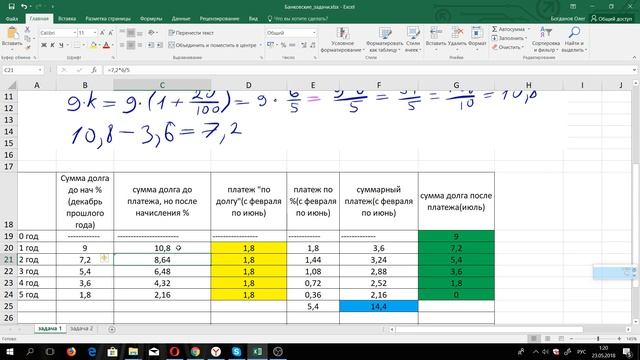This screenshot has width=640, height=360.
Task: Select the blue cell with 14,4
Action: (378, 306)
